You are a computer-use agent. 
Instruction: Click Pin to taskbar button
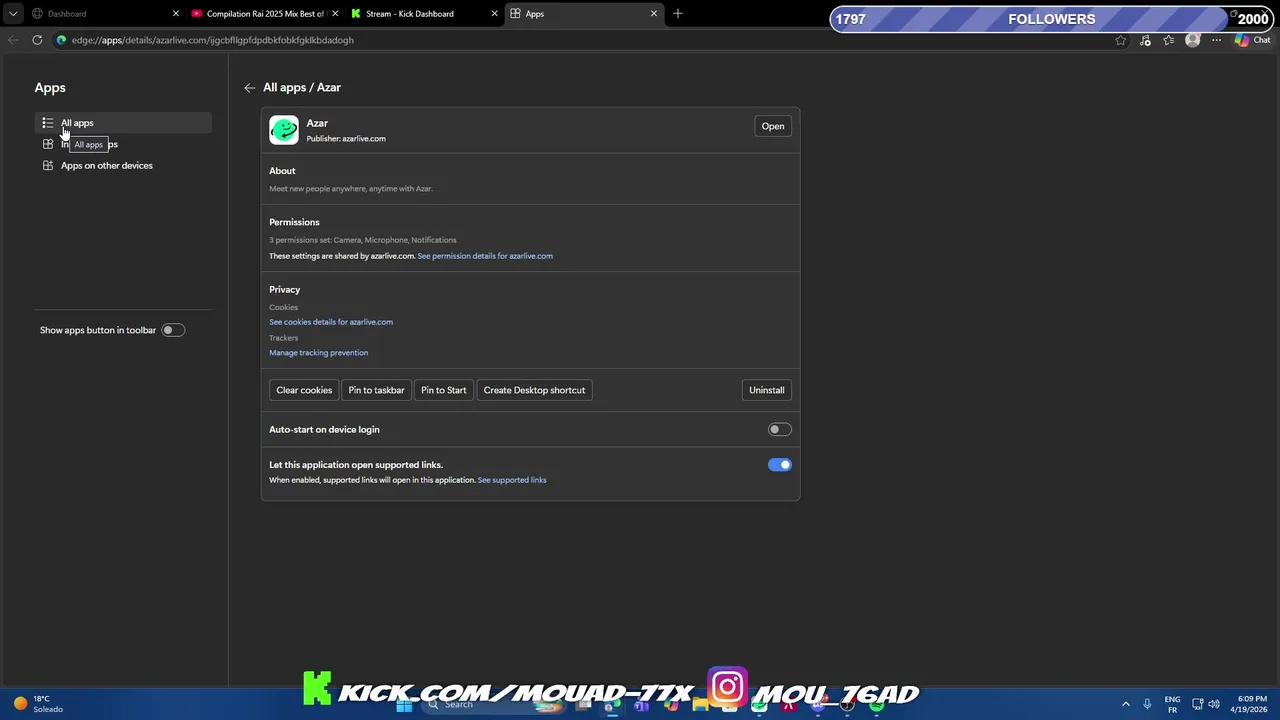click(x=376, y=390)
